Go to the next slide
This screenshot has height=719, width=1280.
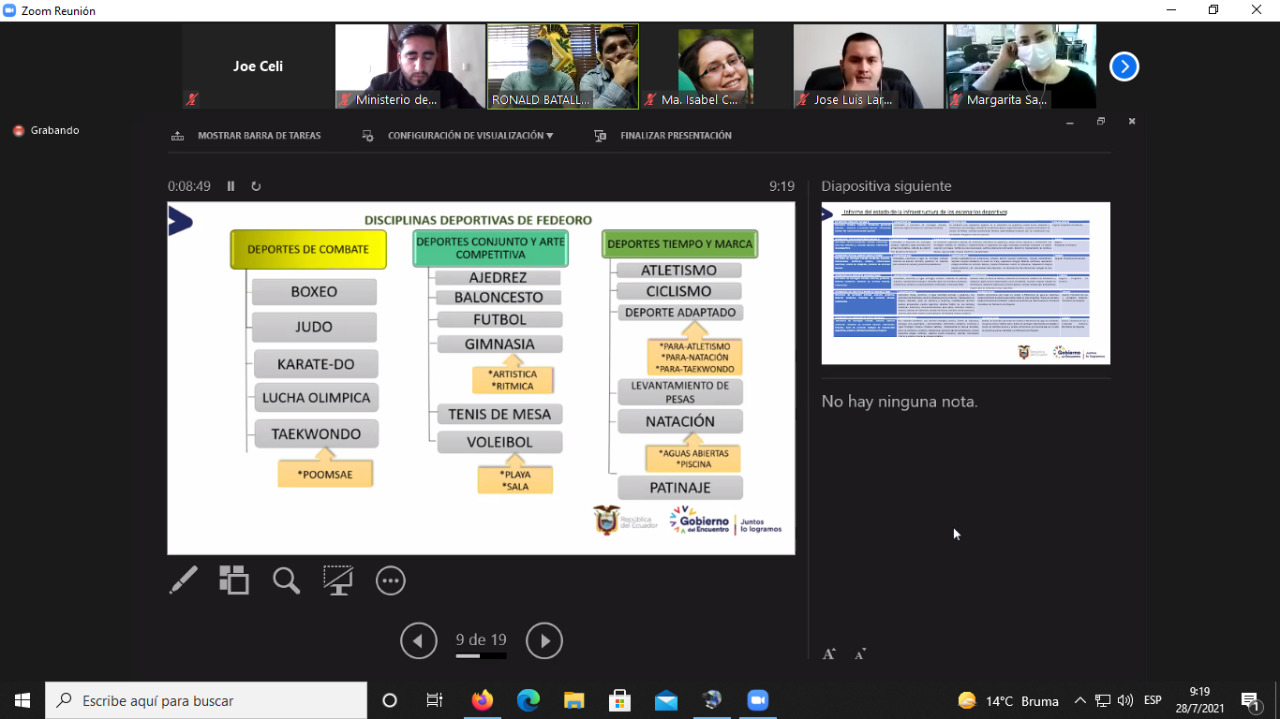coord(544,641)
